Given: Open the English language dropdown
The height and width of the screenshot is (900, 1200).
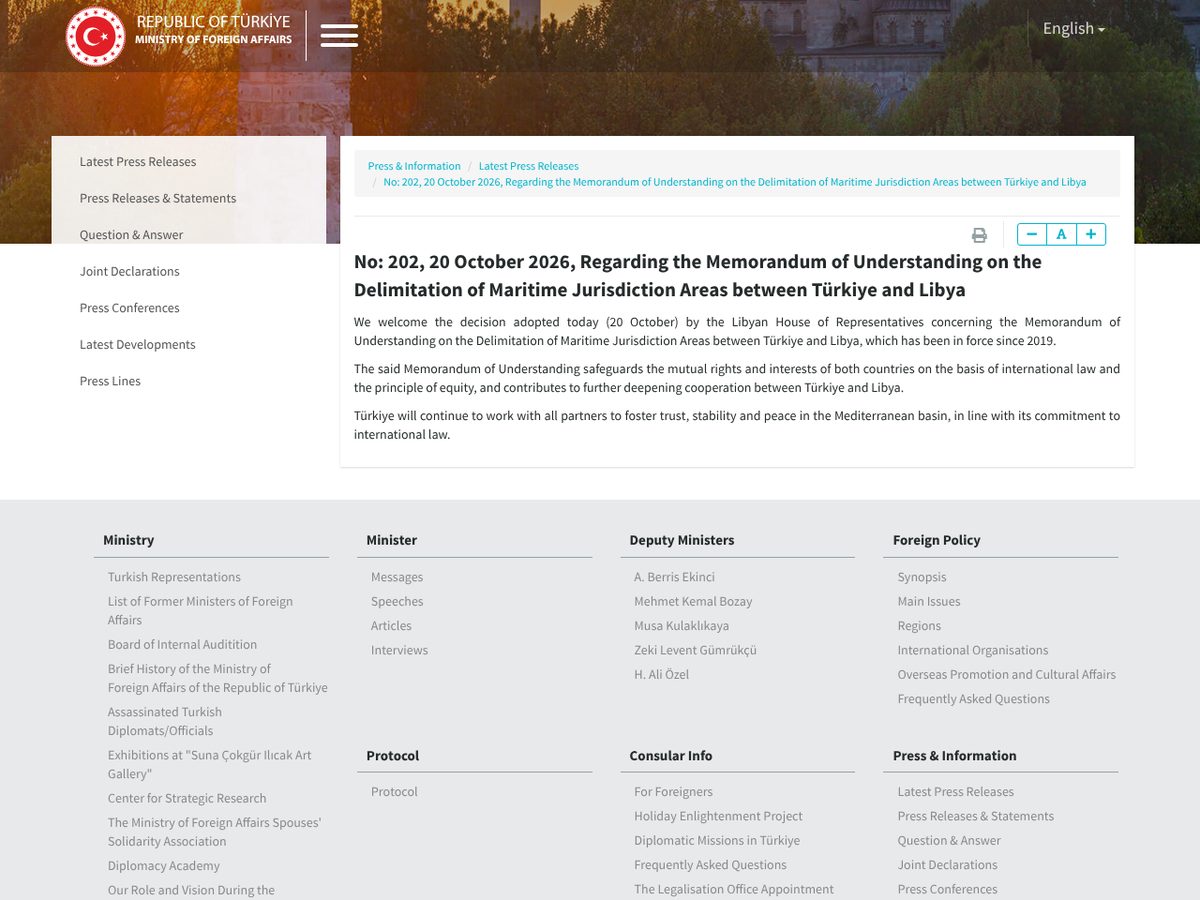Looking at the screenshot, I should click(x=1074, y=28).
